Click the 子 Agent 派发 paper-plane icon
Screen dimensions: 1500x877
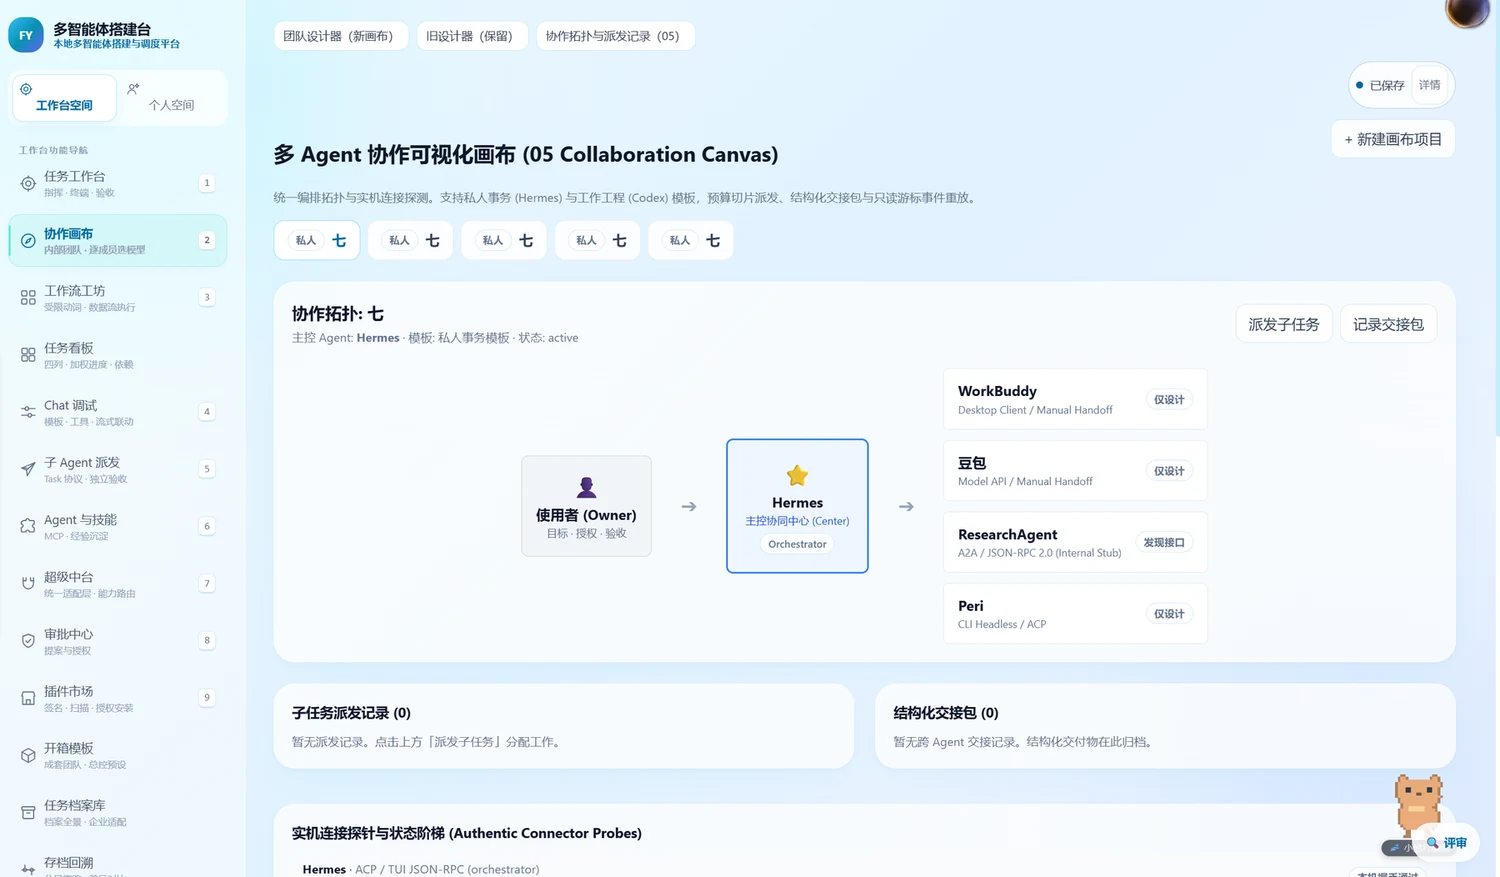click(28, 469)
